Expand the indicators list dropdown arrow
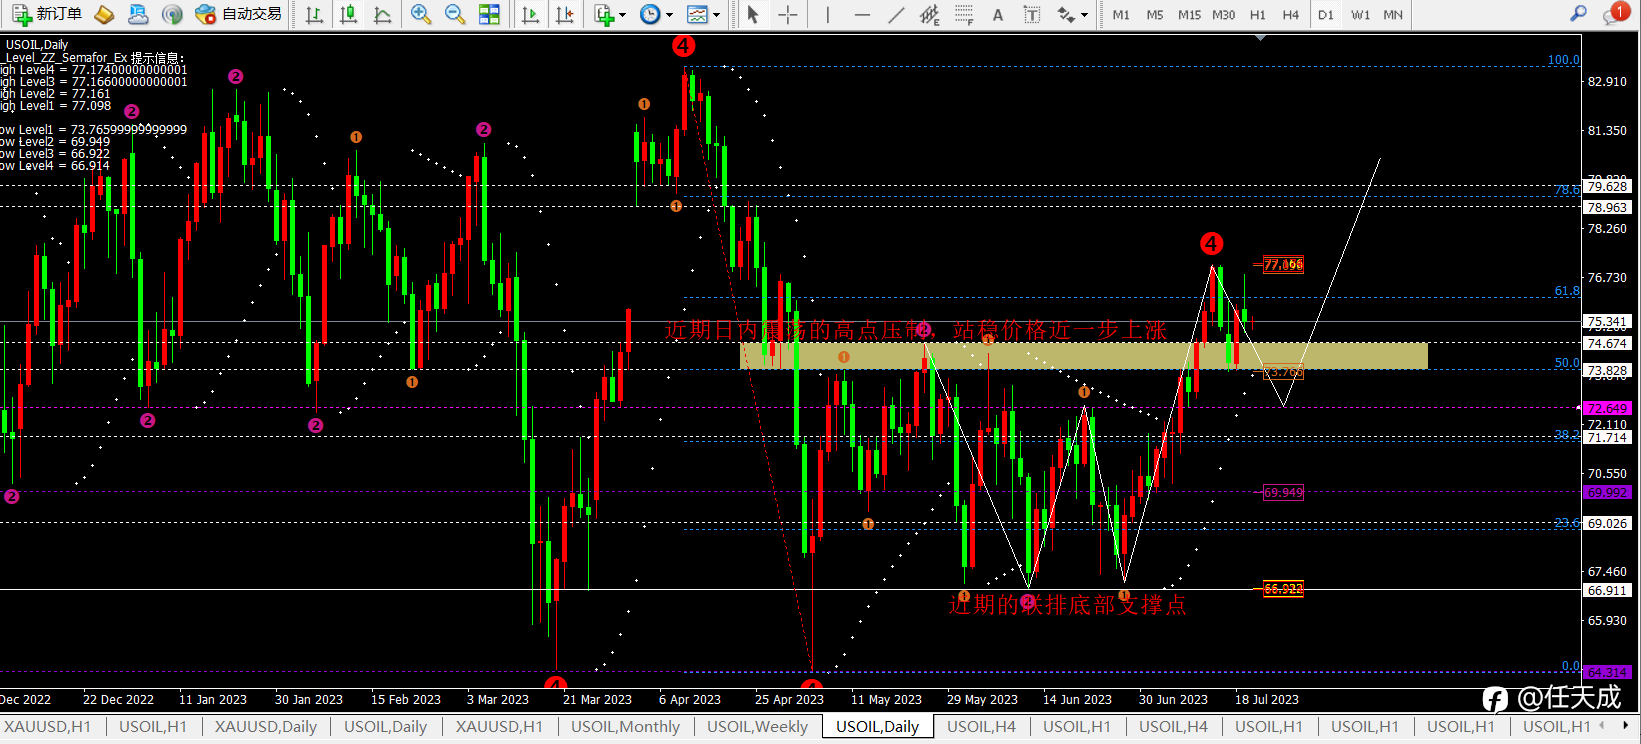Screen dimensions: 1641x744 point(622,15)
